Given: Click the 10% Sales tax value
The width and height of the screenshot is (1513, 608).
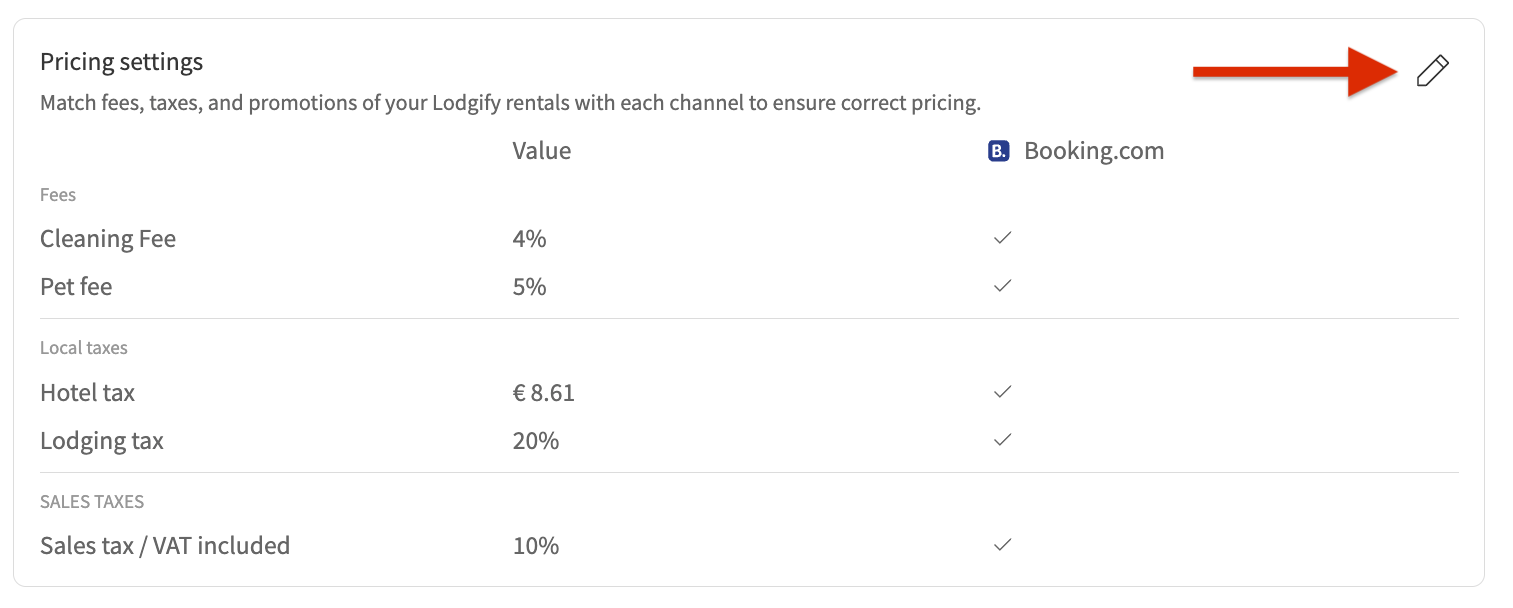Looking at the screenshot, I should [x=535, y=546].
